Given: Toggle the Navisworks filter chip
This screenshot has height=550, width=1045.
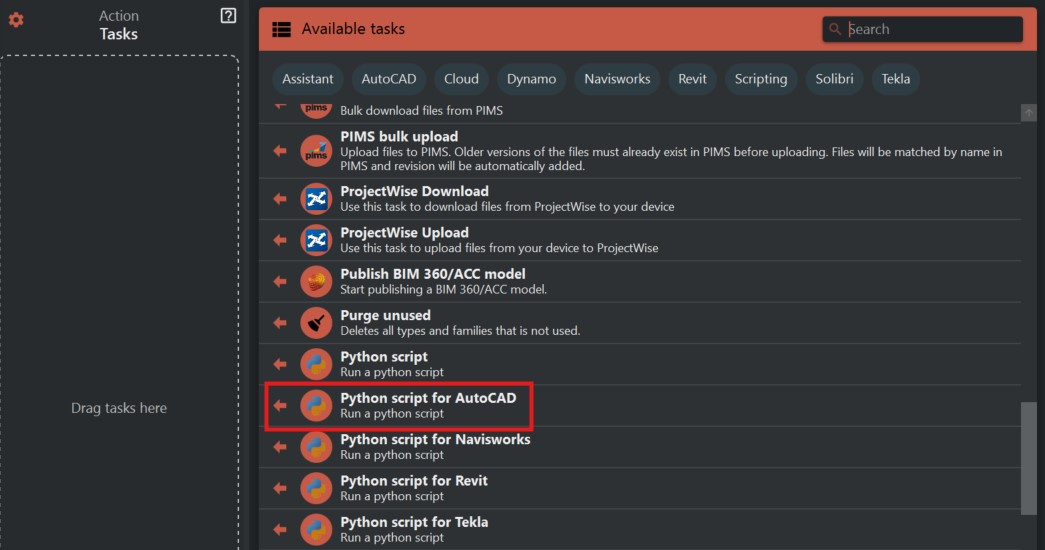Looking at the screenshot, I should tap(617, 79).
